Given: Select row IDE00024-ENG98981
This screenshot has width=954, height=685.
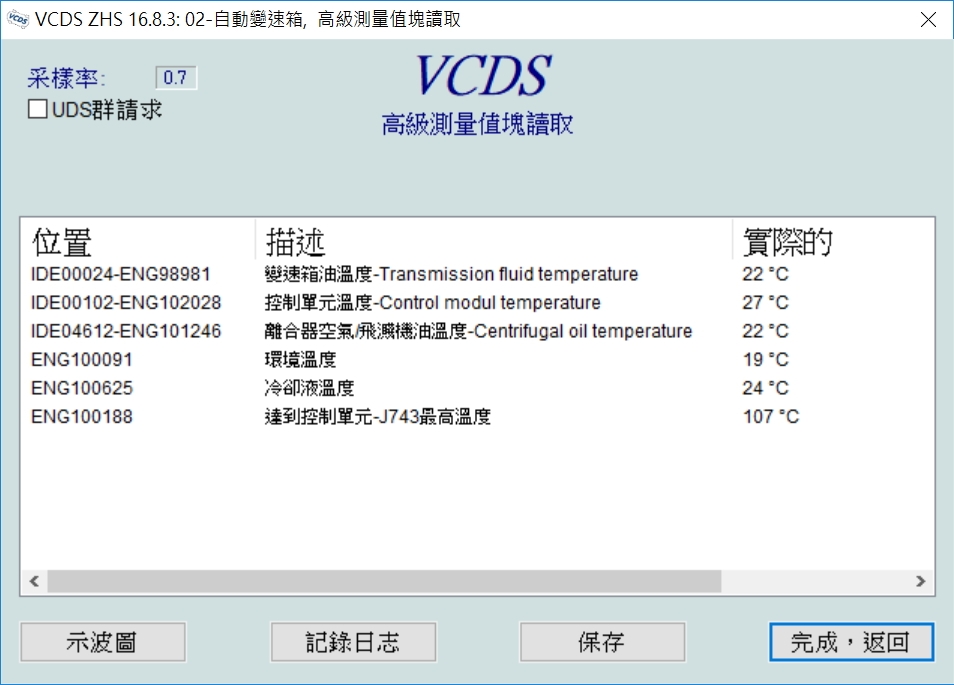Looking at the screenshot, I should point(477,274).
